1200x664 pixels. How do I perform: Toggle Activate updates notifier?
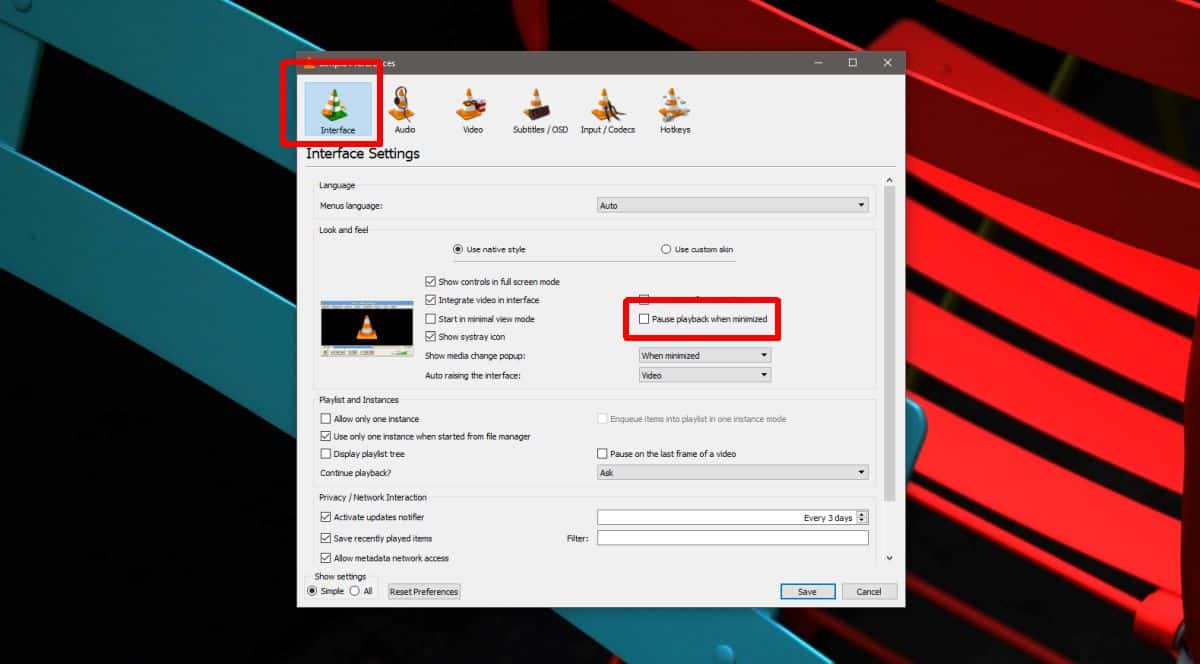372,517
